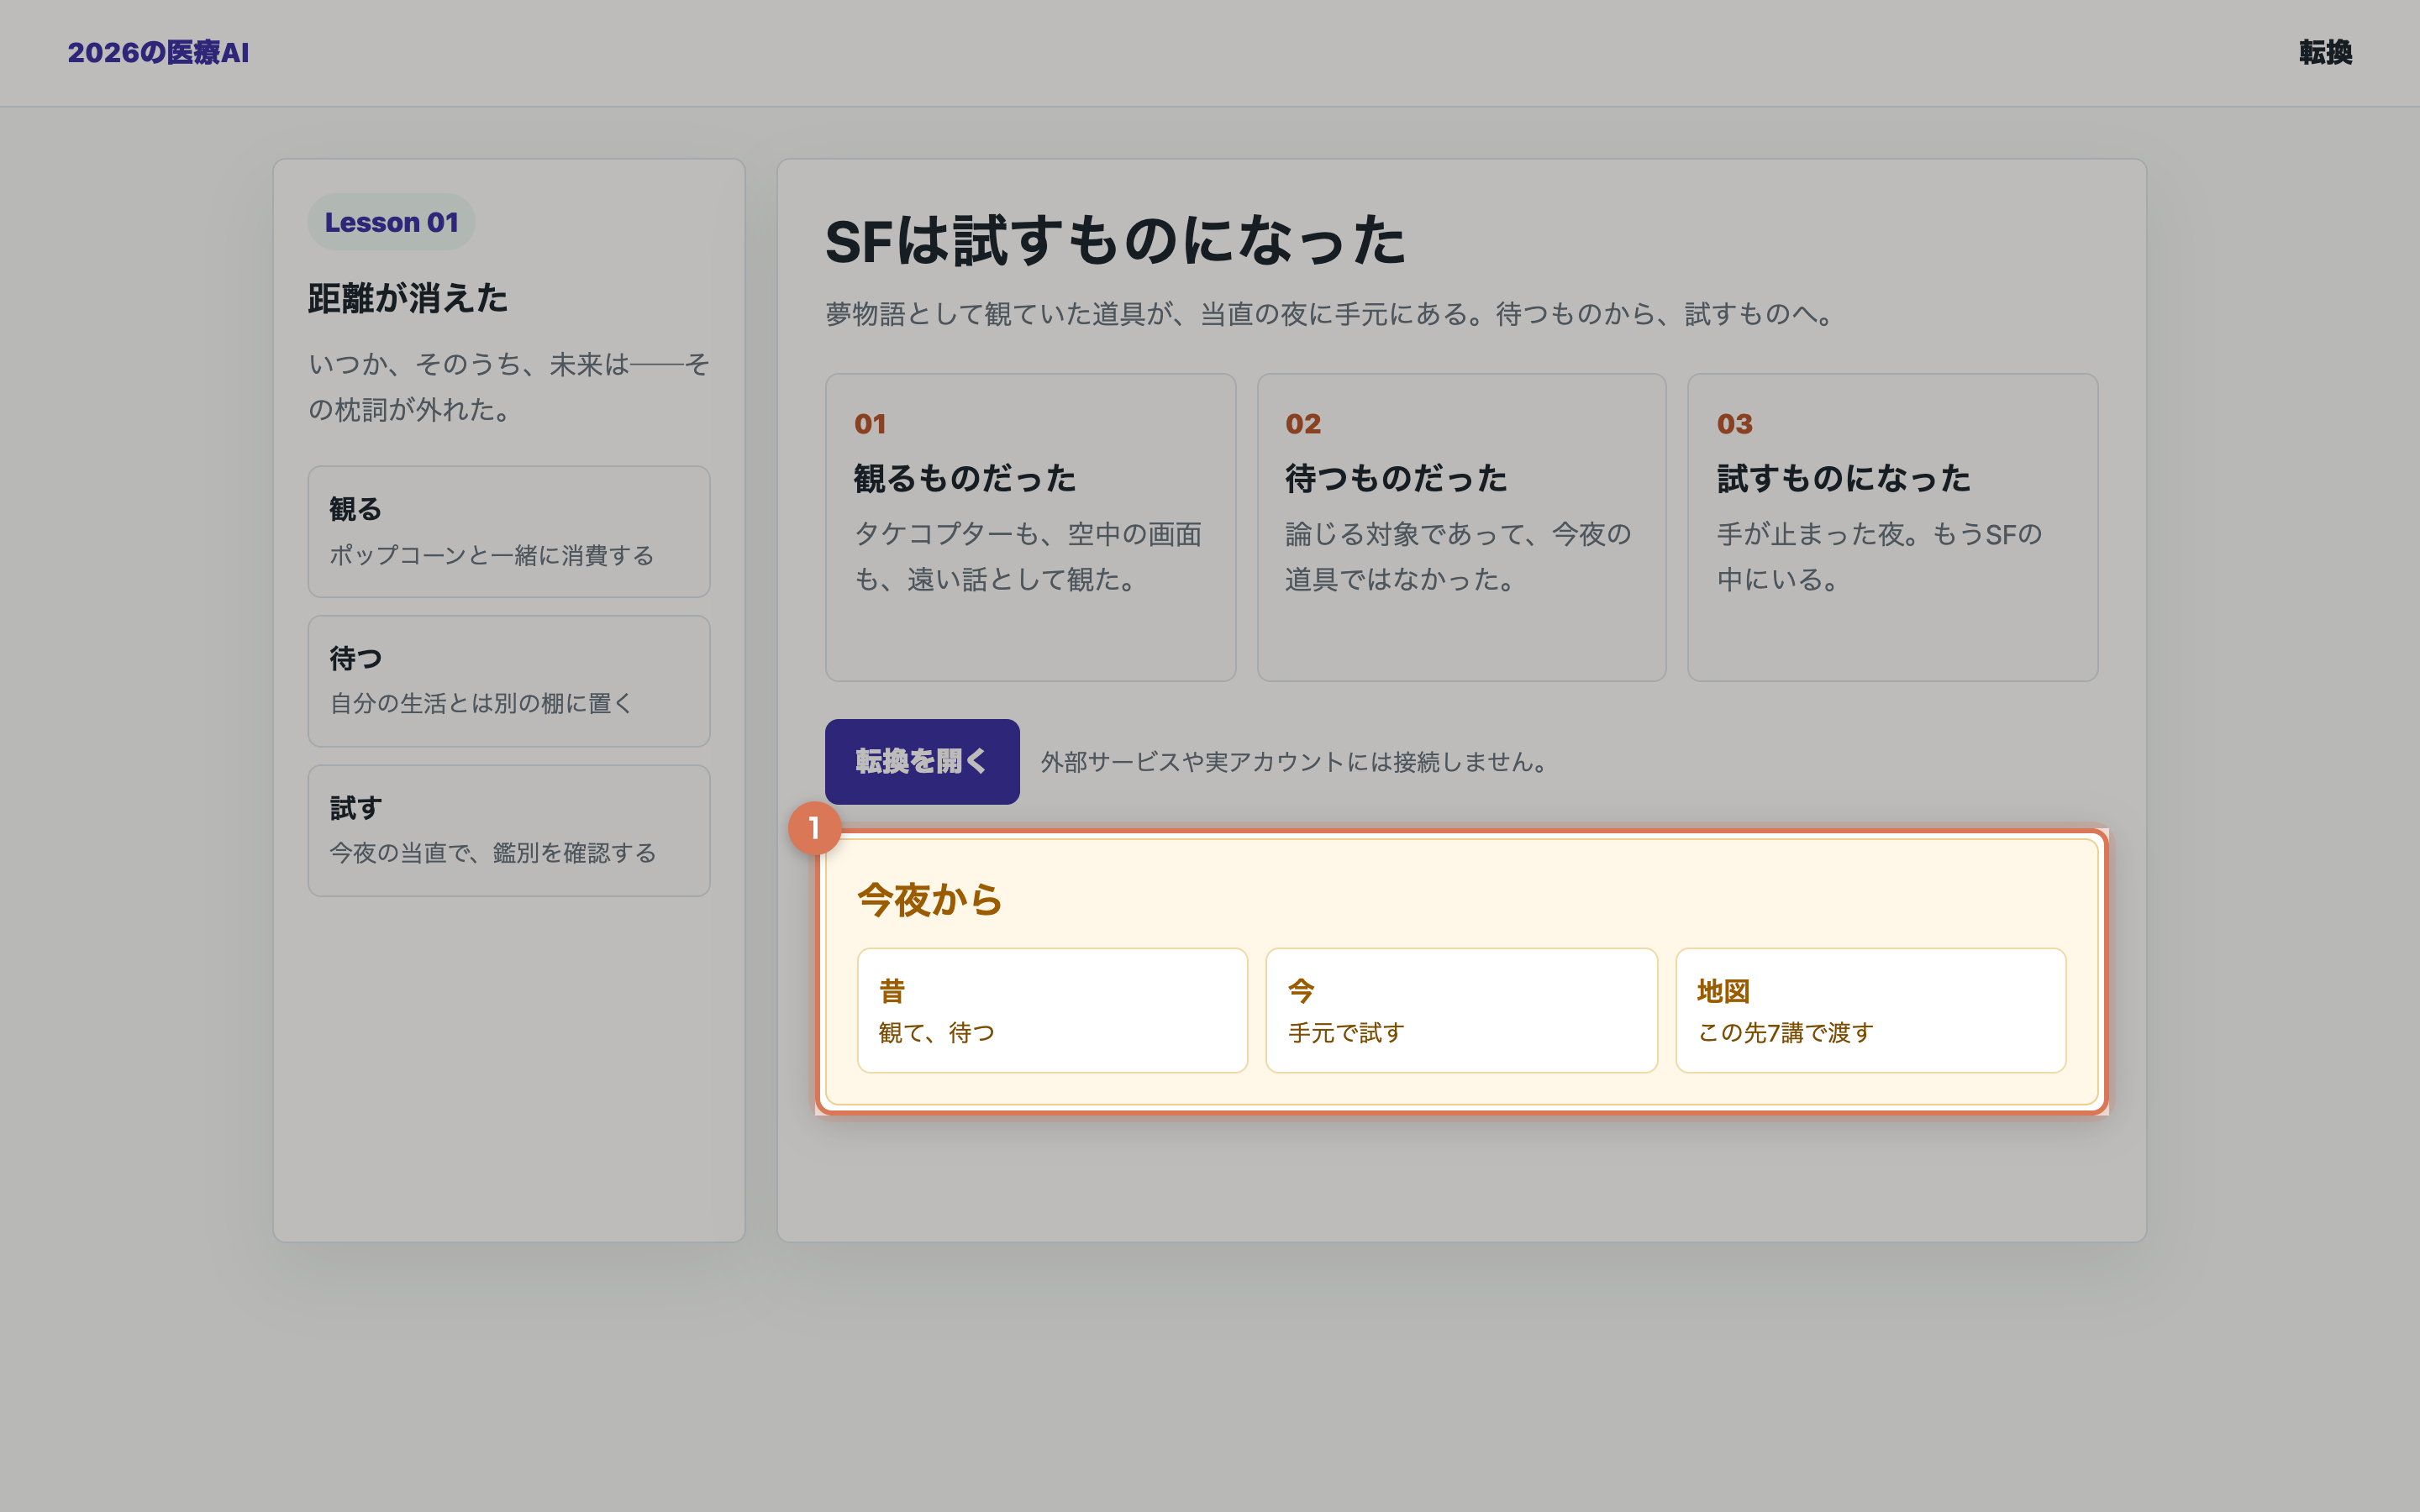This screenshot has width=2420, height=1512.
Task: Click the タケコプターも description text
Action: [1028, 557]
